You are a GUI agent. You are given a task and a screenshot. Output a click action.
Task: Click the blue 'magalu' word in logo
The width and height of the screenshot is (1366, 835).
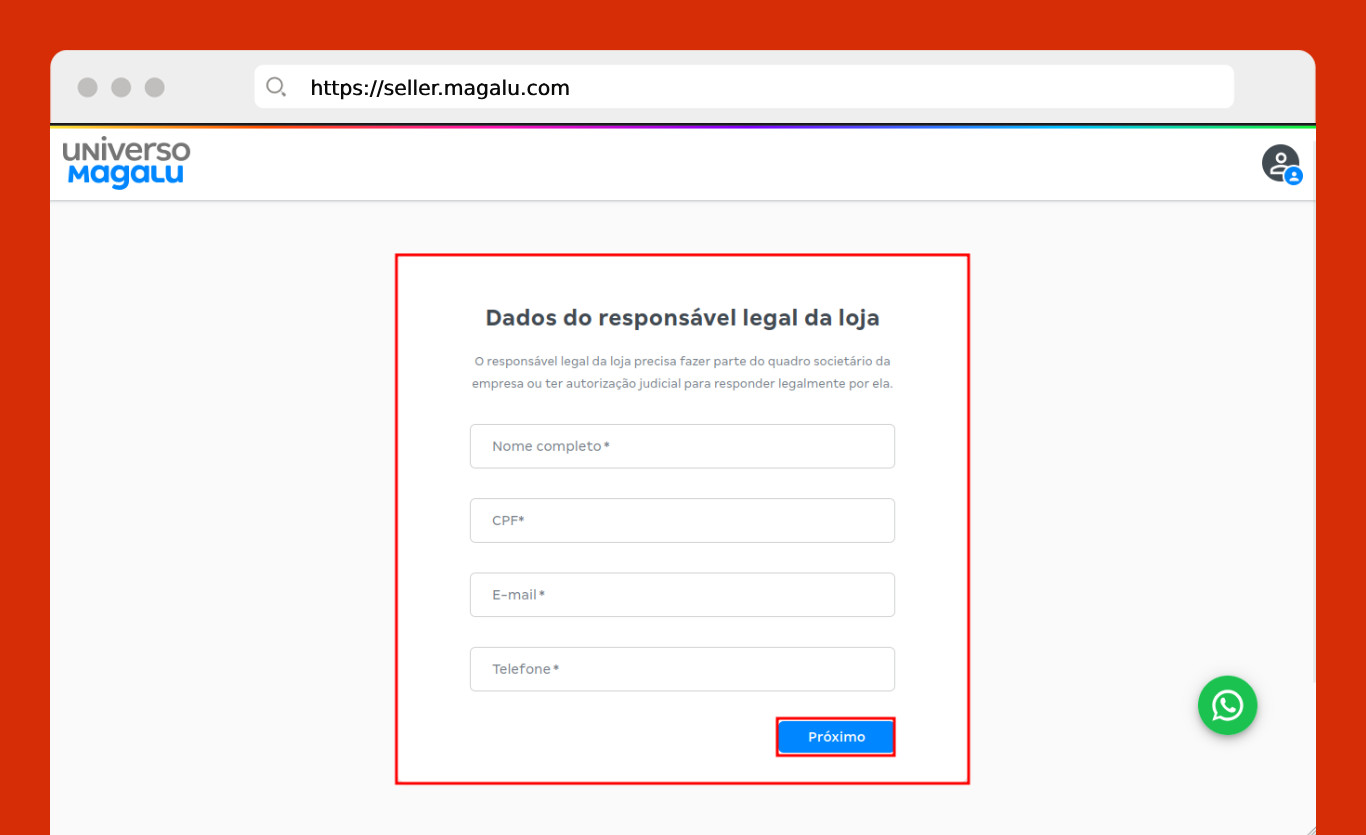coord(126,176)
